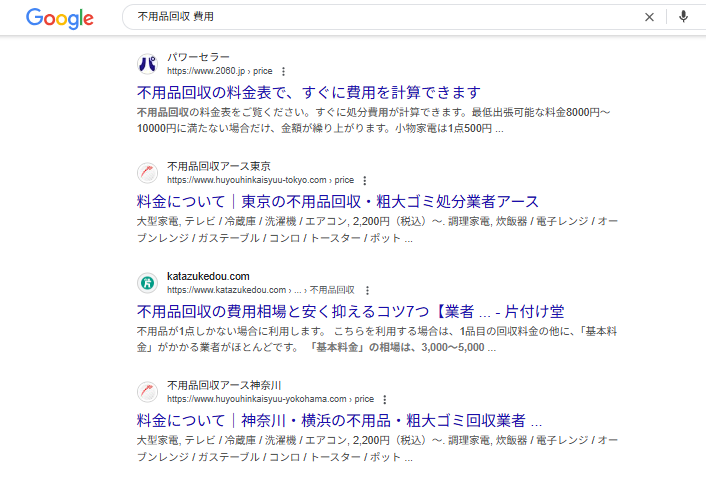The image size is (706, 482).
Task: Open 料金について｜神奈川・横浜の不用品 result title
Action: click(x=339, y=420)
